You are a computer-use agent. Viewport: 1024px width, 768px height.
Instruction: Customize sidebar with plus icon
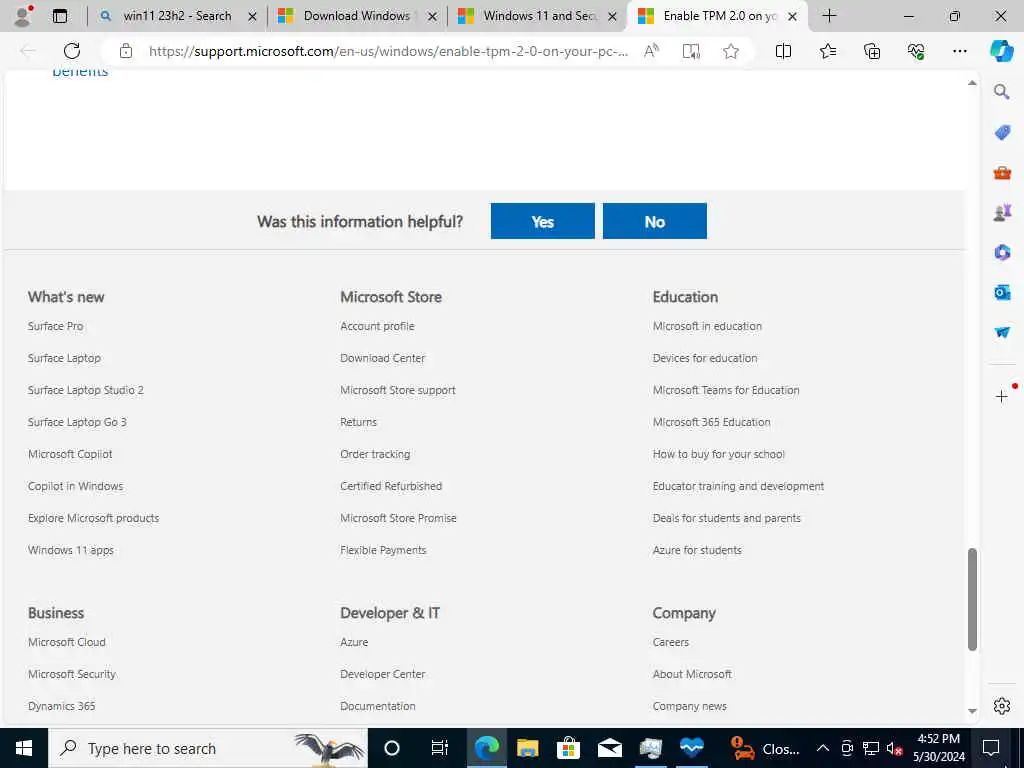(x=1001, y=396)
